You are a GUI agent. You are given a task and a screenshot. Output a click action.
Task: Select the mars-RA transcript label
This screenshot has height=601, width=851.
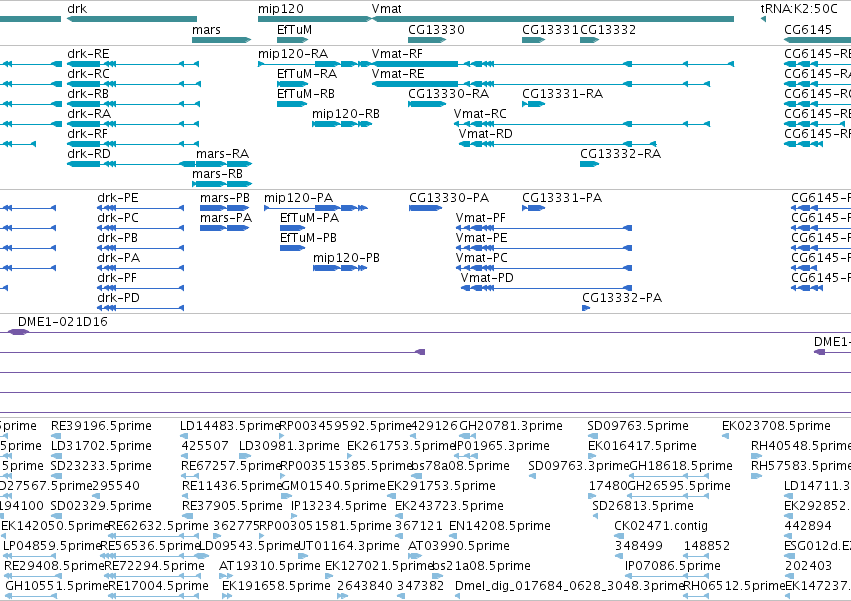coord(223,154)
